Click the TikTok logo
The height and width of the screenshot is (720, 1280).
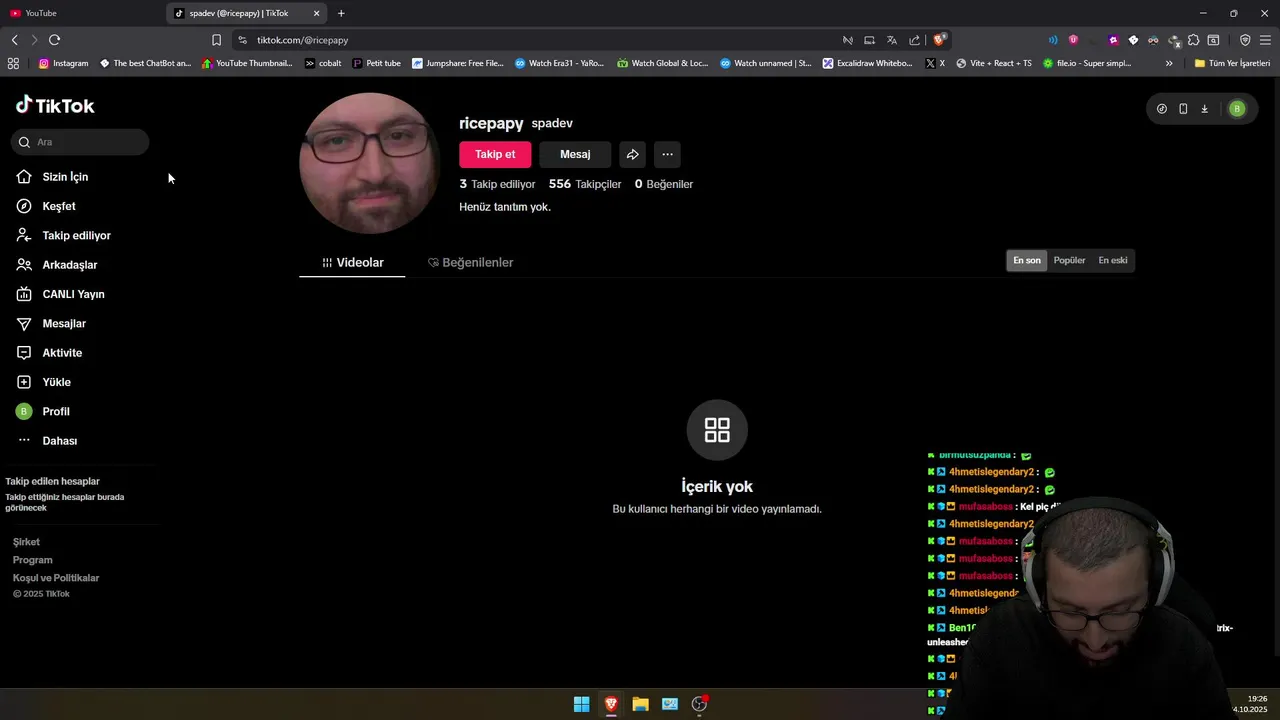click(x=55, y=105)
